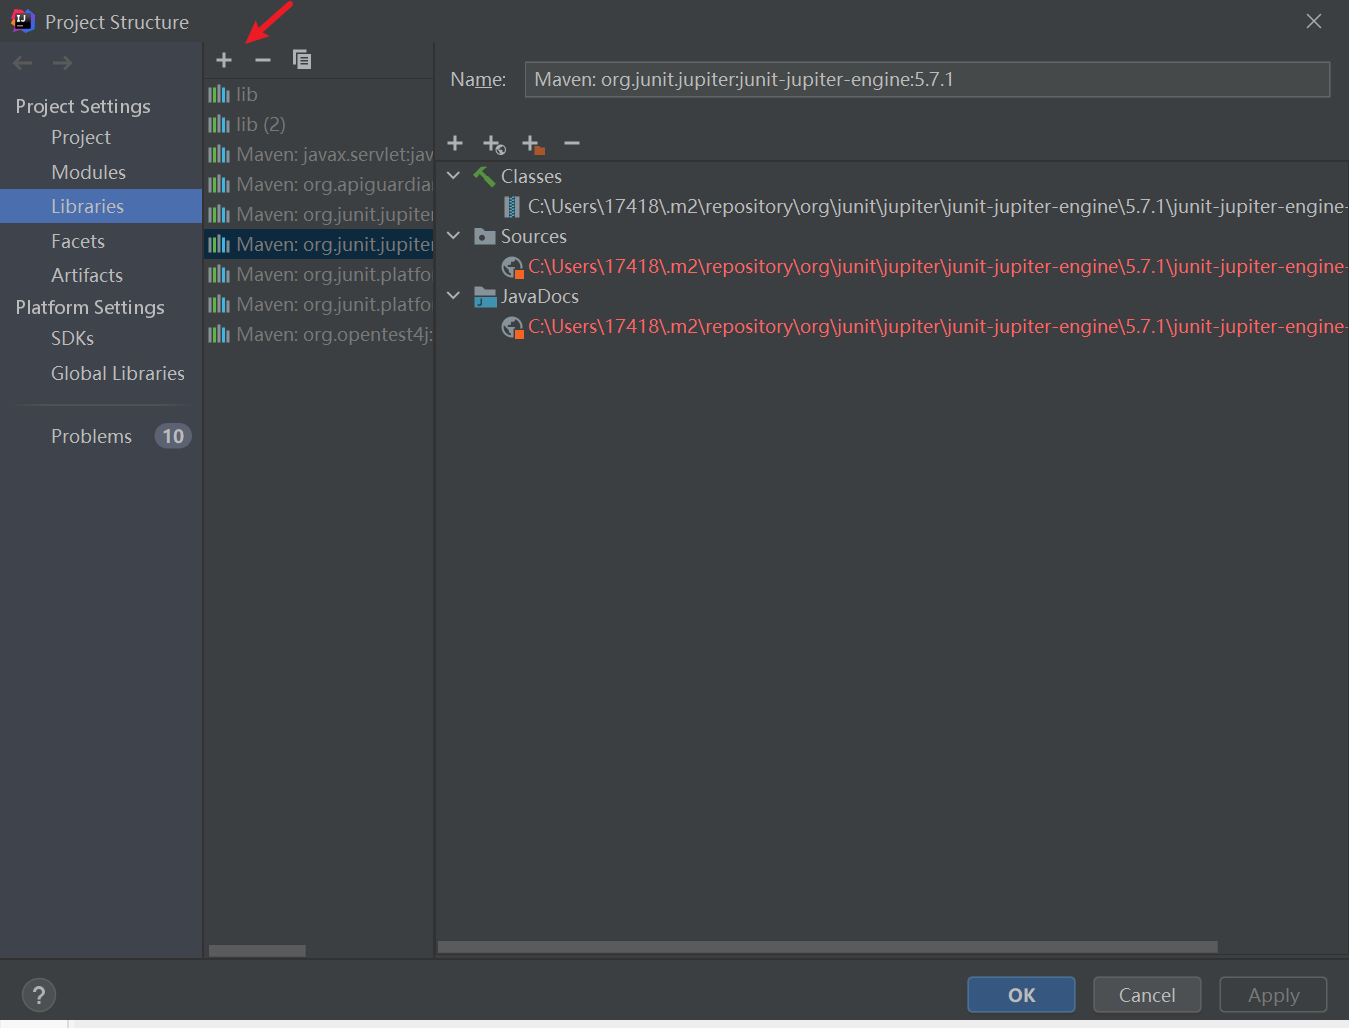Open the Facets settings page
Viewport: 1349px width, 1028px height.
click(x=78, y=241)
